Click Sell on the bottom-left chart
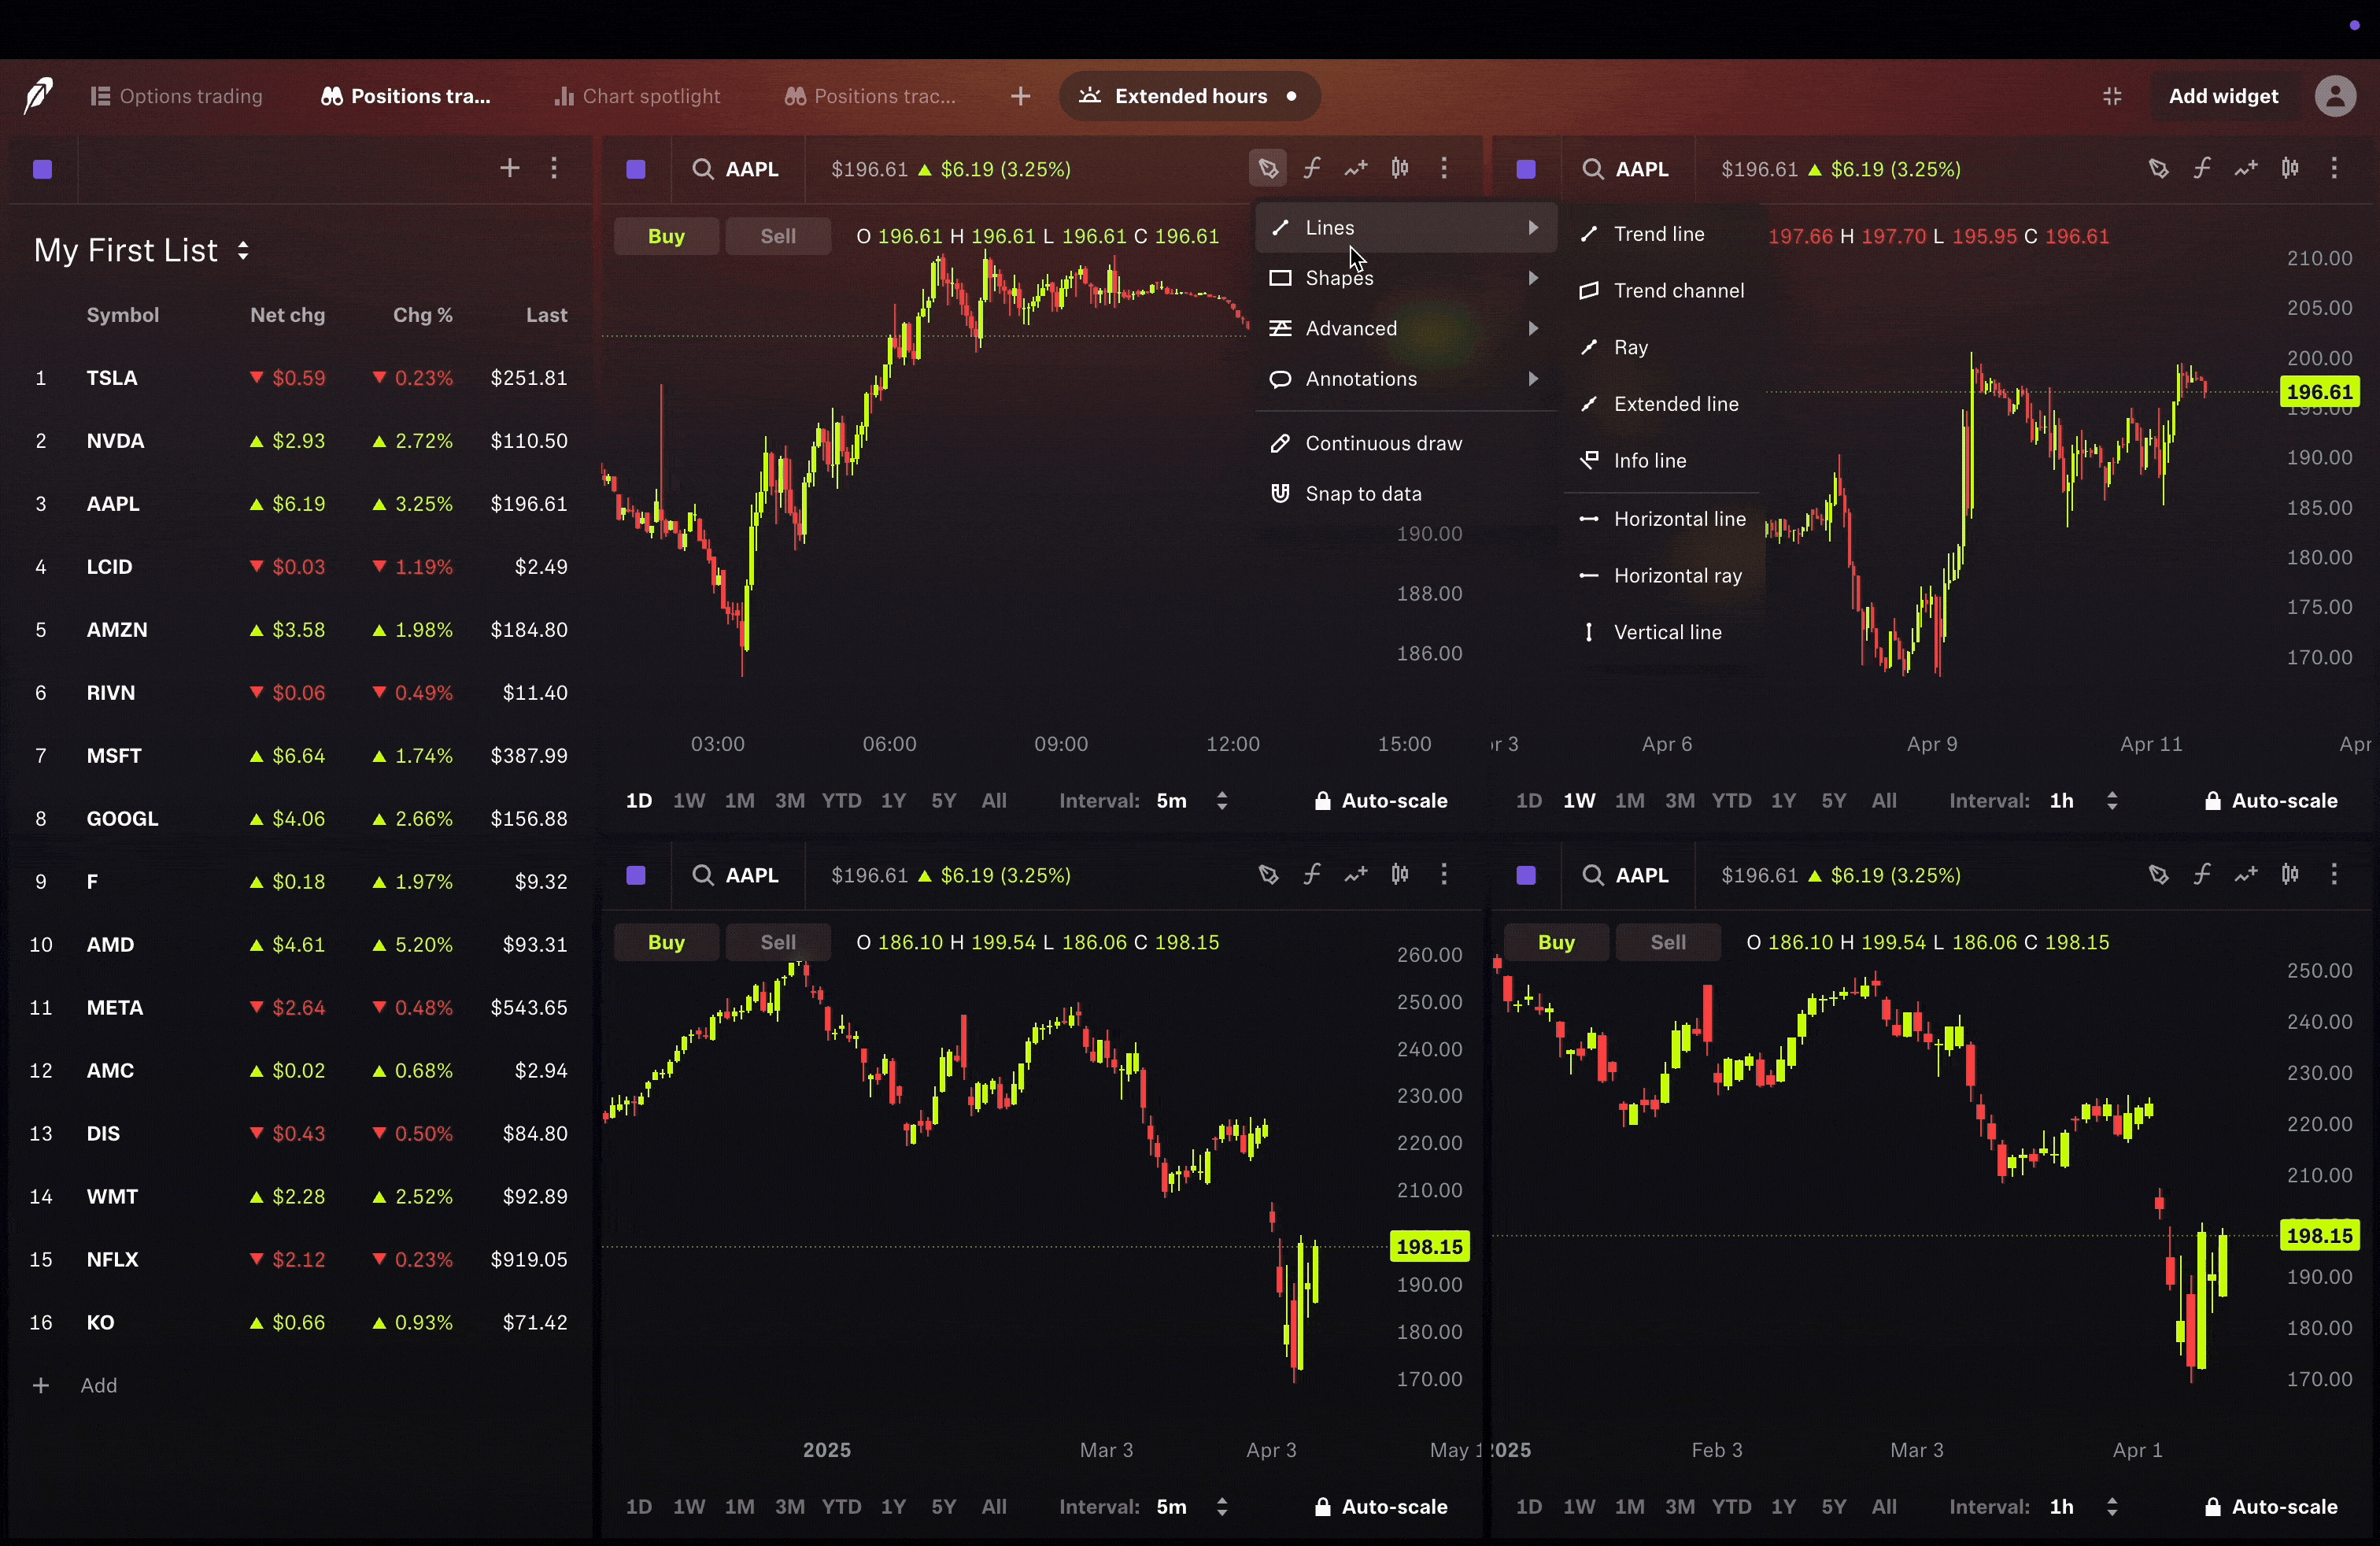The width and height of the screenshot is (2380, 1546). [778, 943]
